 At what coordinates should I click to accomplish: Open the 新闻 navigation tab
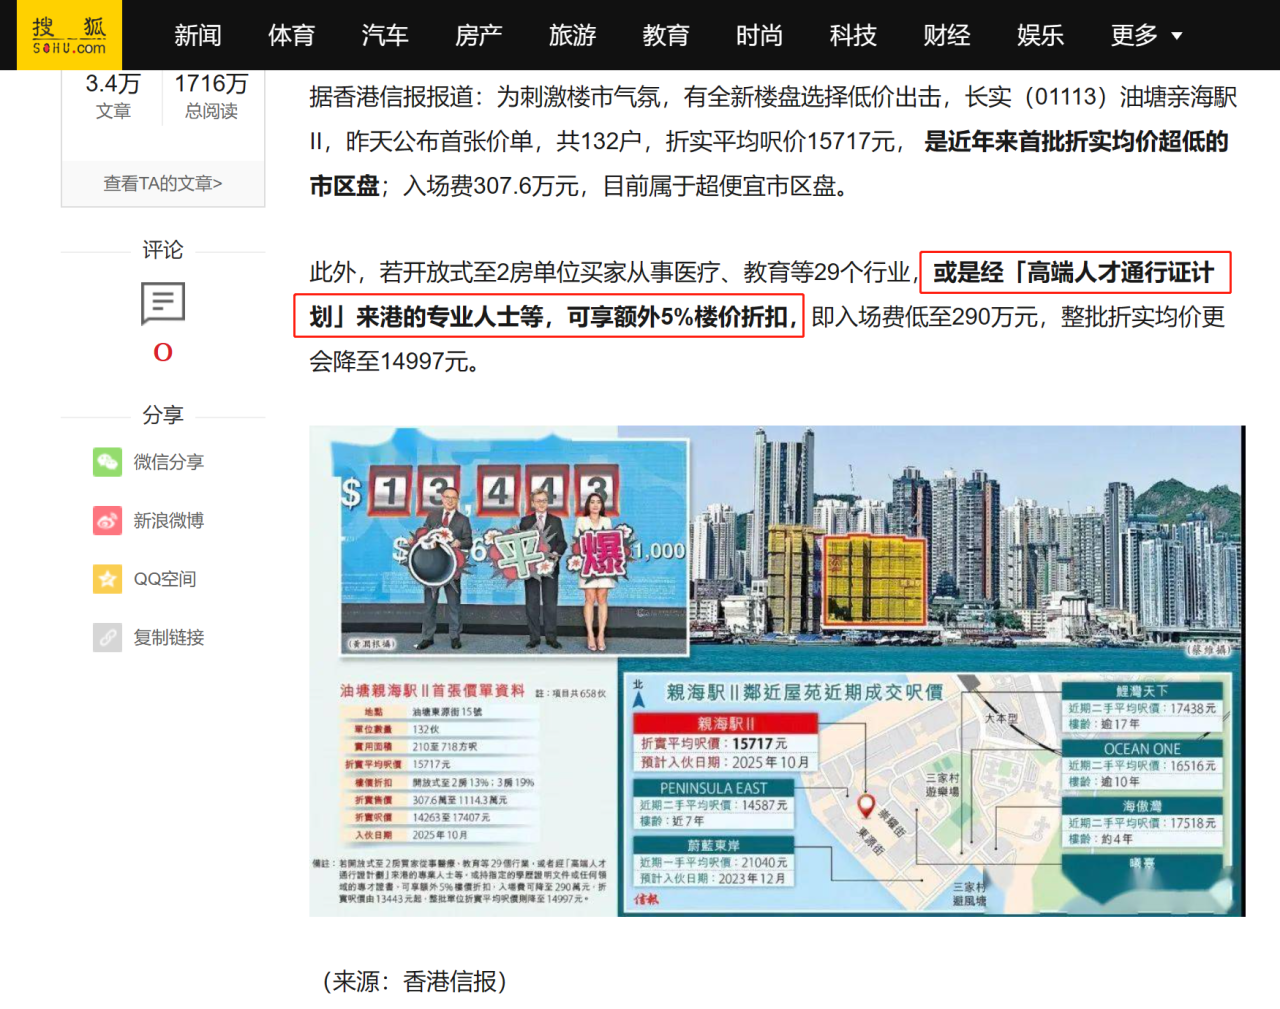[x=197, y=36]
